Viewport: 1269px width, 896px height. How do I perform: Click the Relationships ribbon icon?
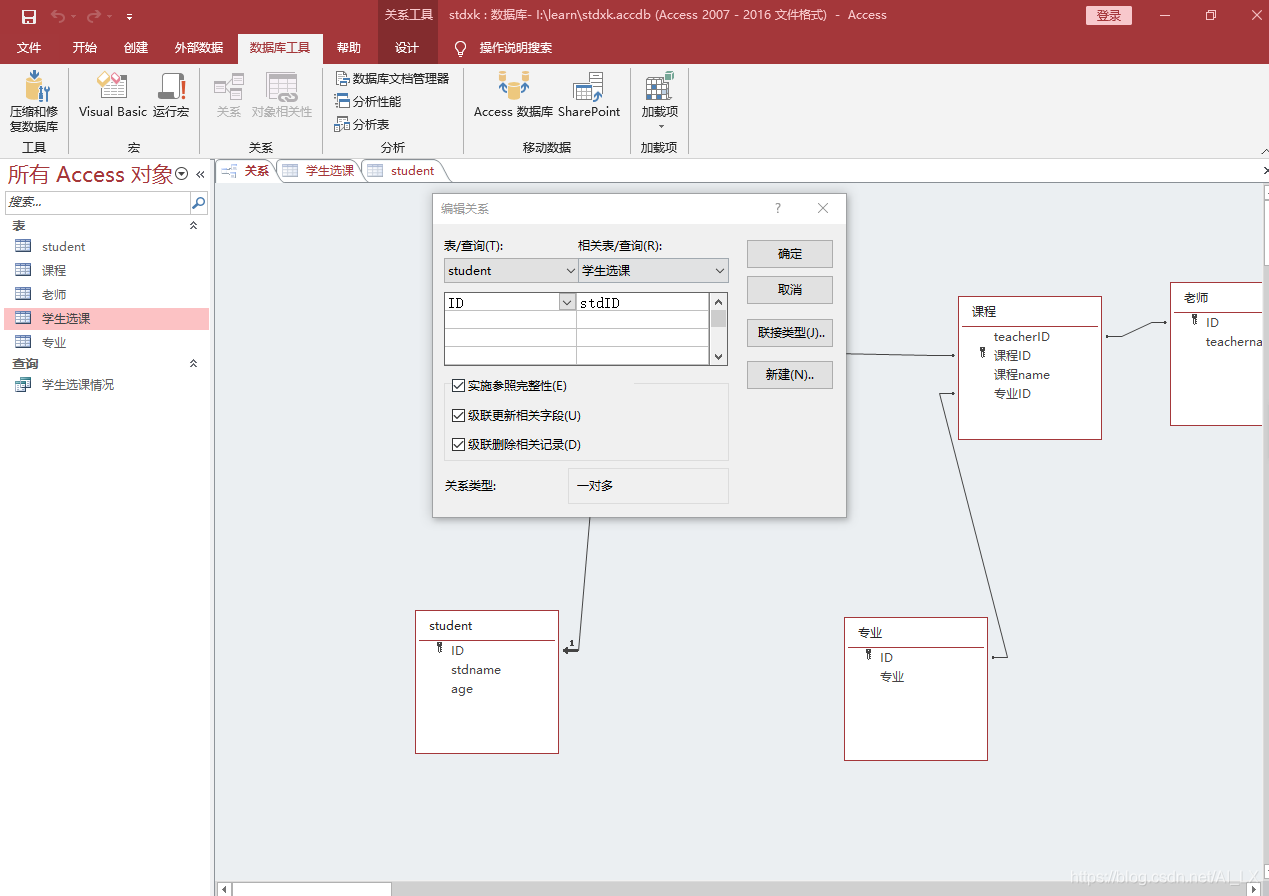click(229, 87)
